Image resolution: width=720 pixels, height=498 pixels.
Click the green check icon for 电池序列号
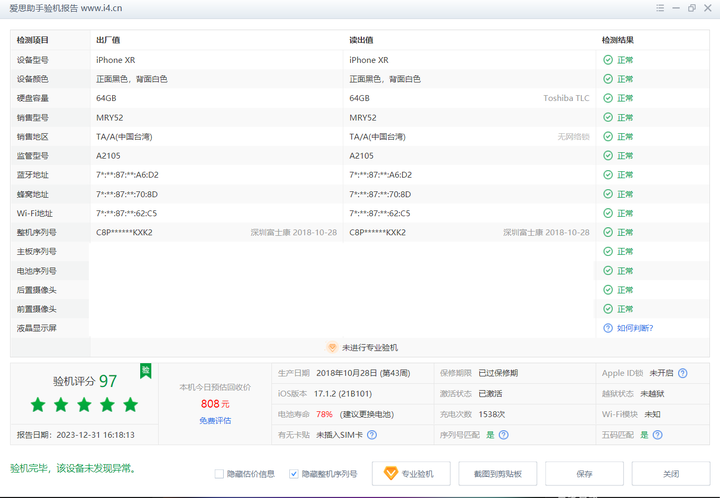pos(608,271)
